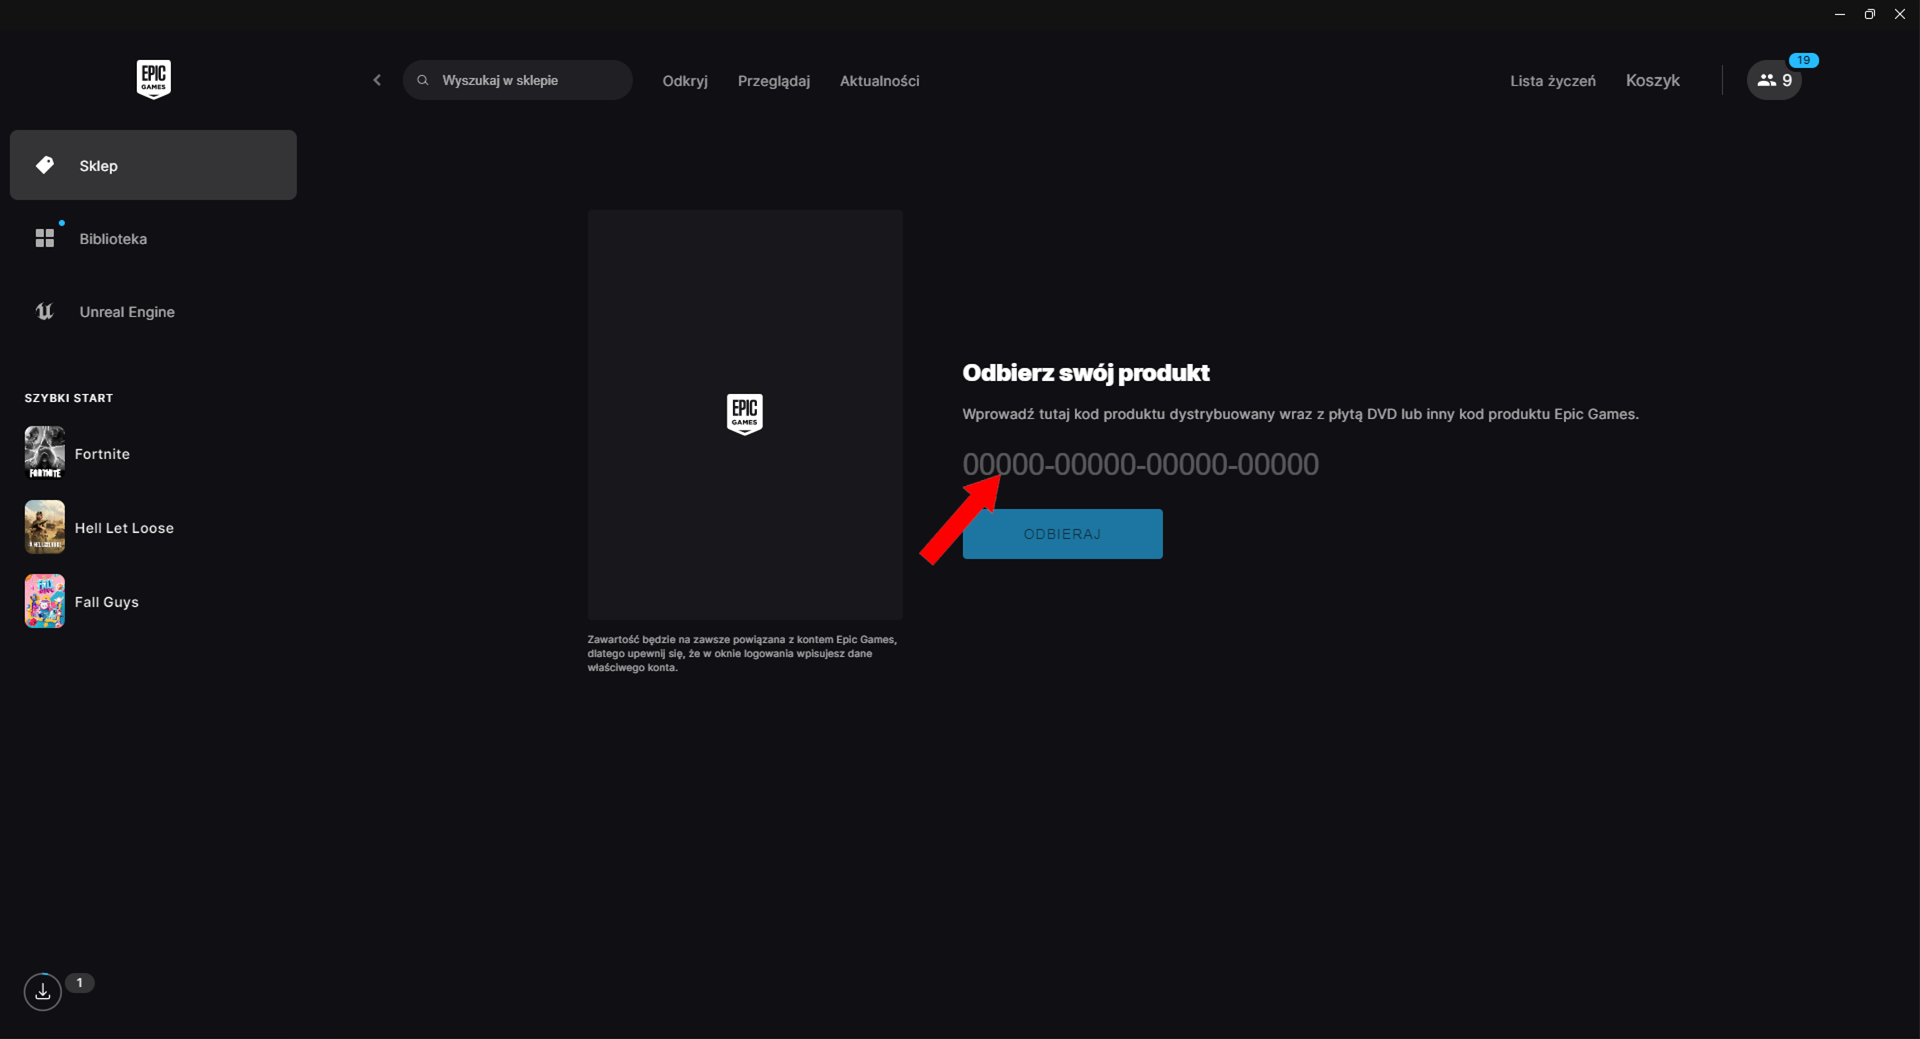1920x1039 pixels.
Task: Click the Biblioteka grid icon
Action: click(45, 238)
